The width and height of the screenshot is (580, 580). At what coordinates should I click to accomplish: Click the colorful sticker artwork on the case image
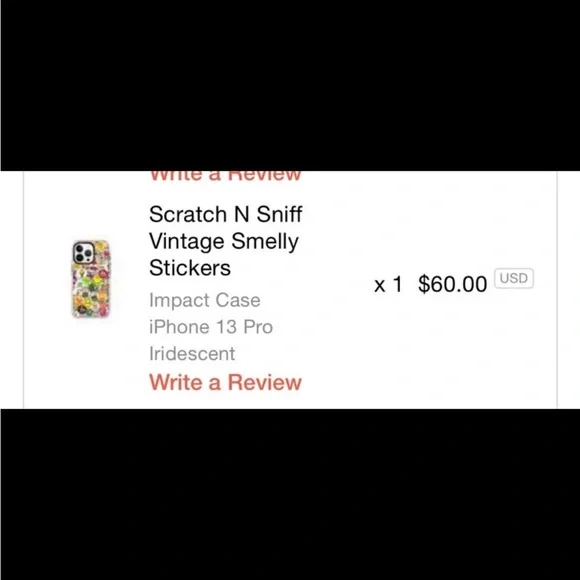91,290
